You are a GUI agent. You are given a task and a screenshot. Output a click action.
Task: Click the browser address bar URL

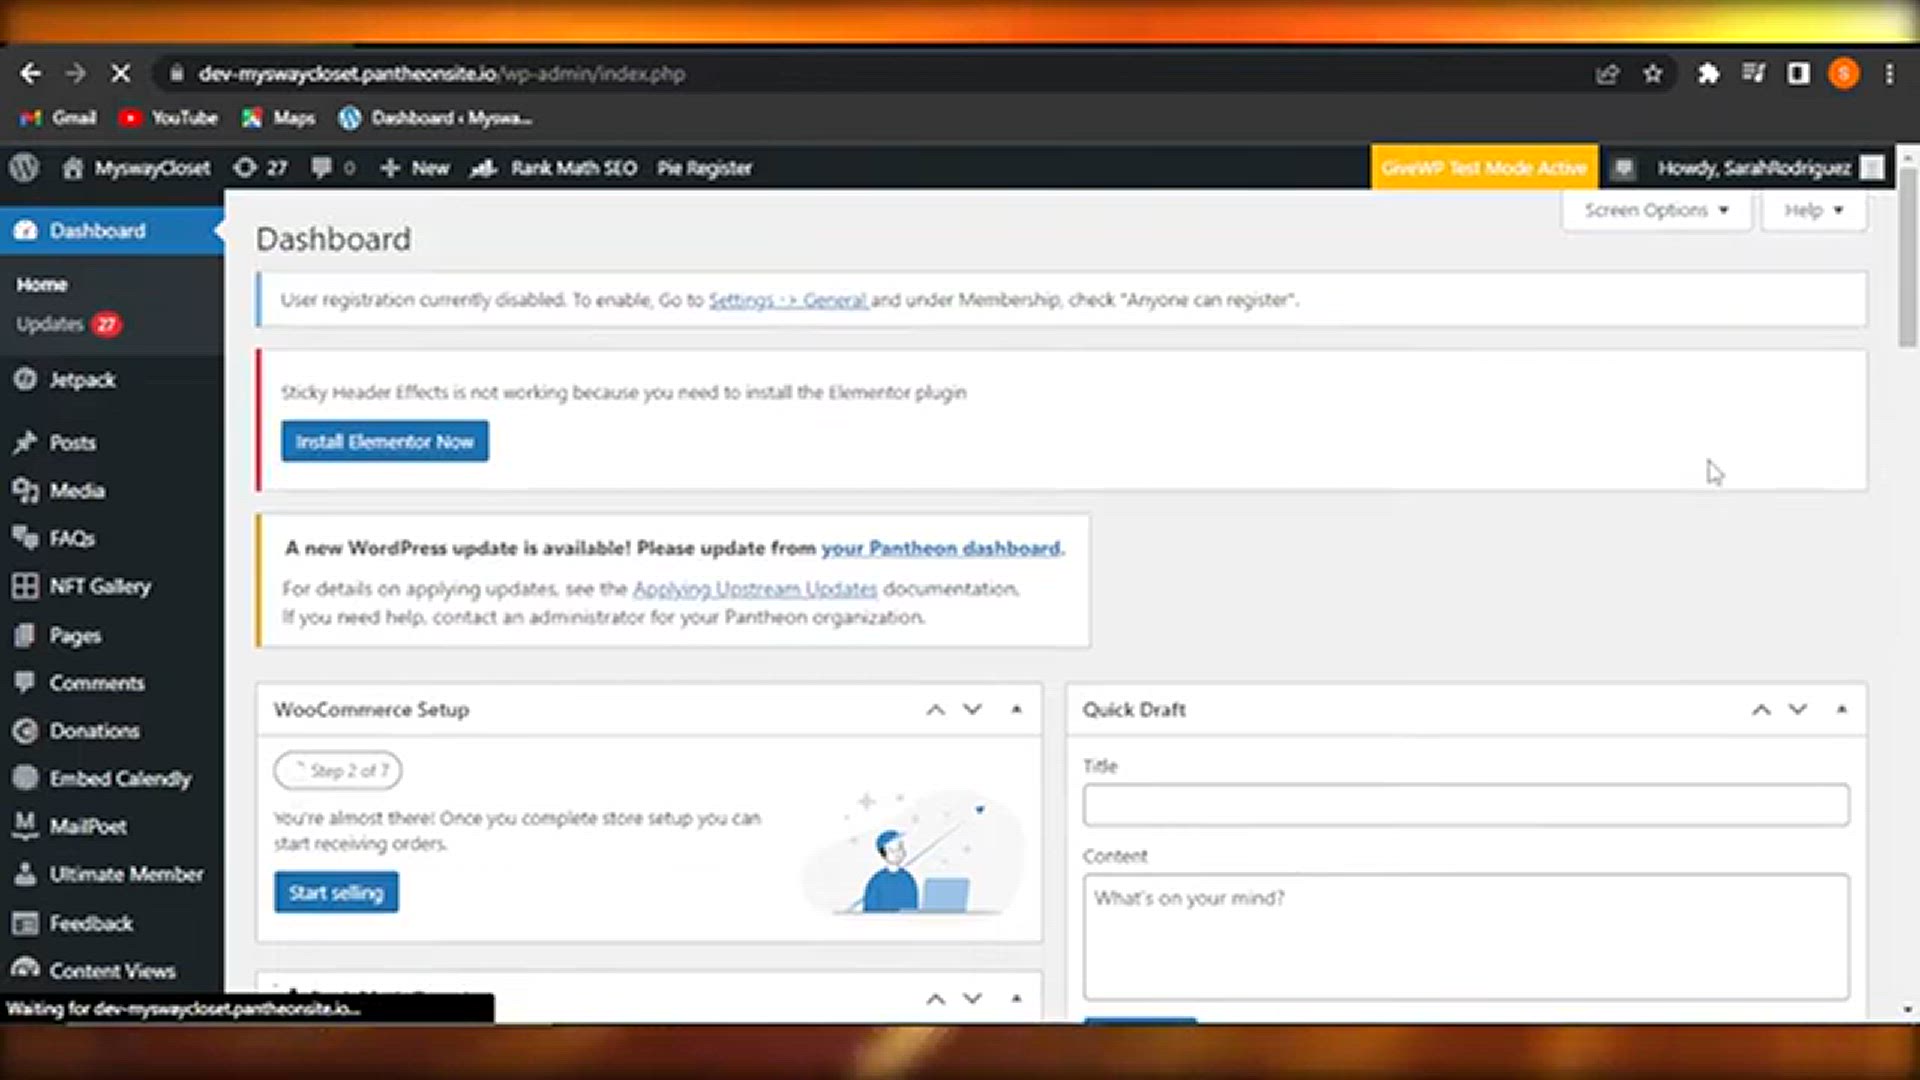(441, 74)
